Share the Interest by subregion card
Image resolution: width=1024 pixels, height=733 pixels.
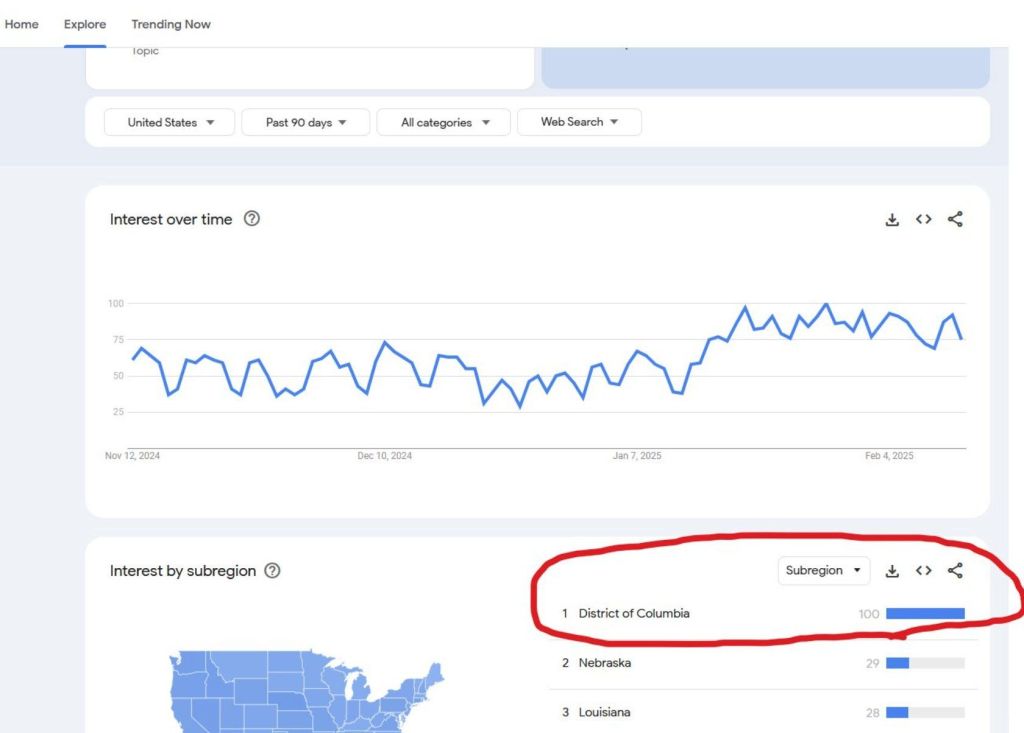coord(955,571)
